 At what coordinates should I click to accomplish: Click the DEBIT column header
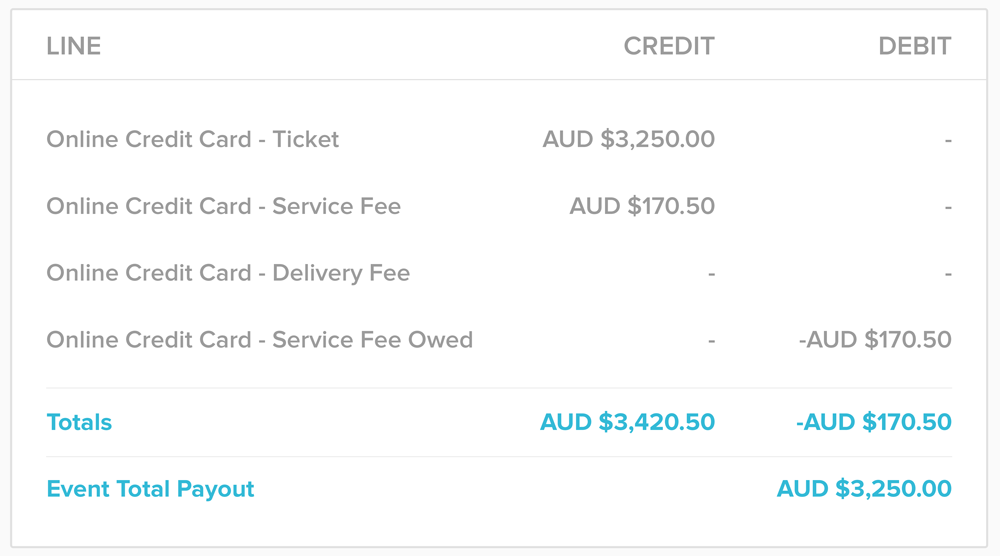coord(914,46)
